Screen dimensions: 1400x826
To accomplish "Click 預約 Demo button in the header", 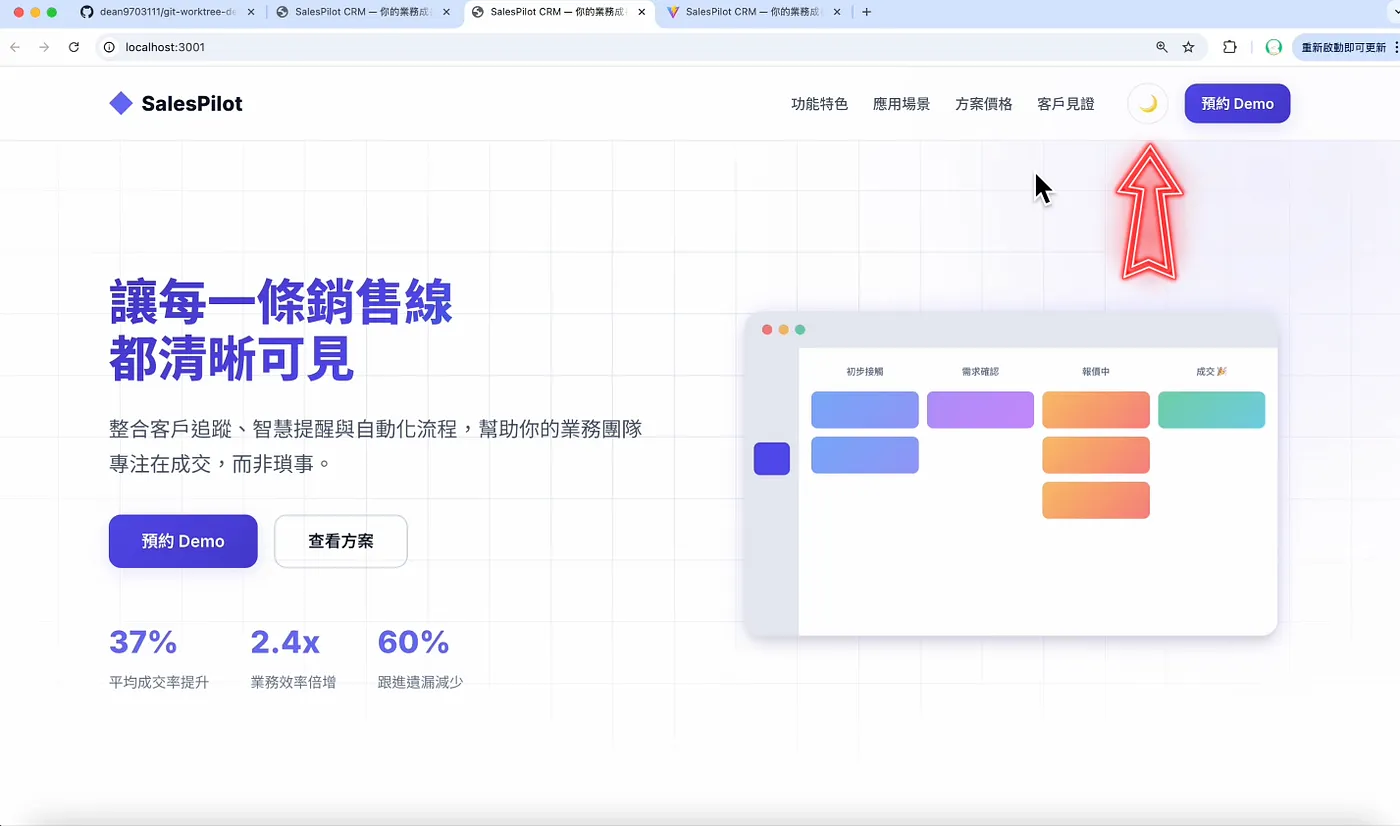I will tap(1237, 104).
